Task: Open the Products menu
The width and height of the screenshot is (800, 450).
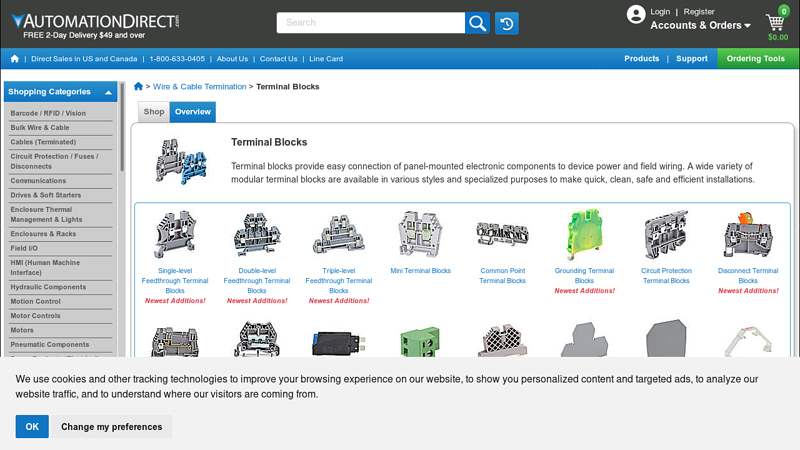Action: coord(641,59)
